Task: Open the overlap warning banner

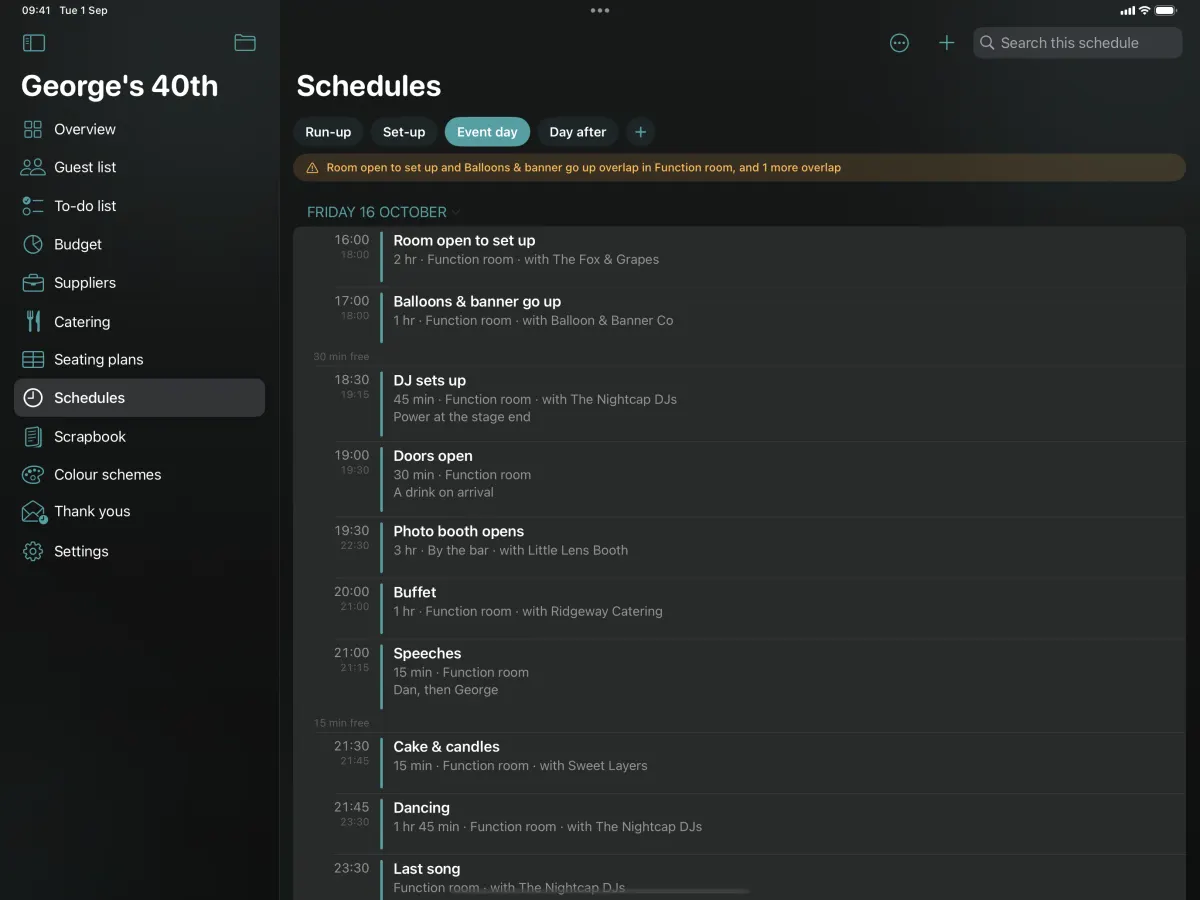Action: 739,168
